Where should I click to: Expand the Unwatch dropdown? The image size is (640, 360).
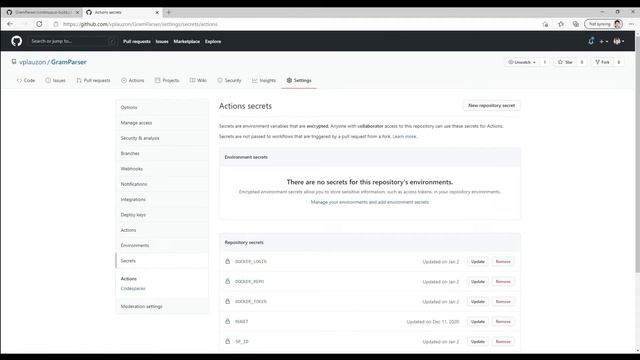tap(522, 62)
